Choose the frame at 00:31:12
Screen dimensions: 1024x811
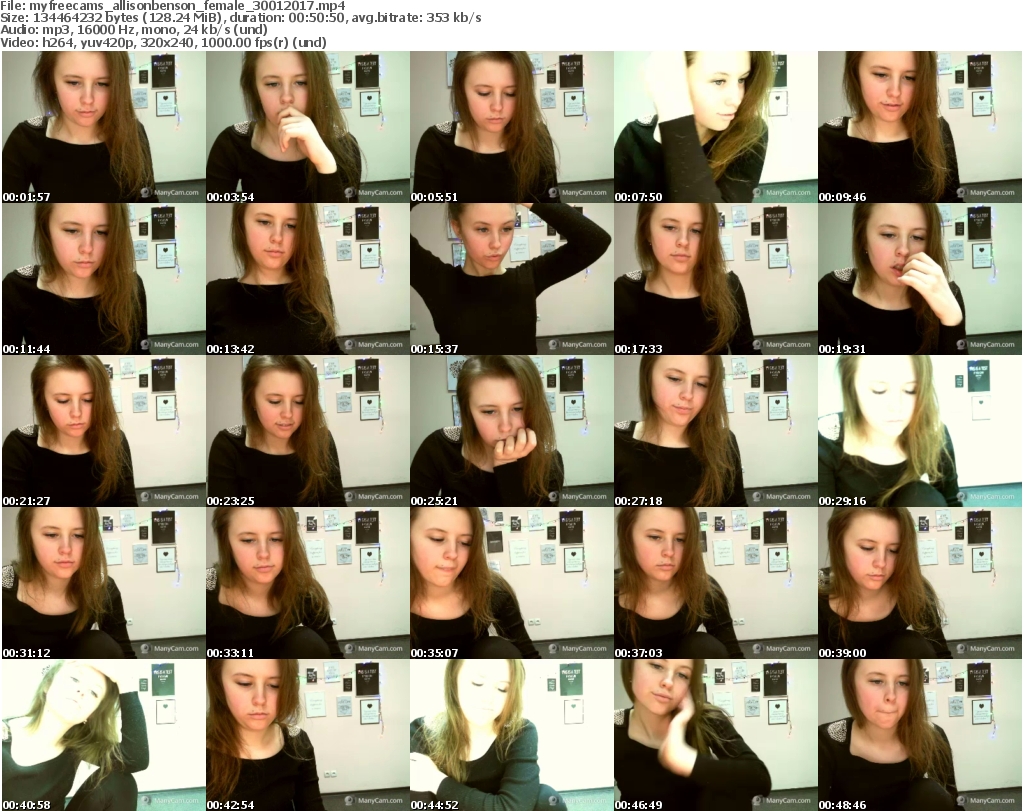click(x=104, y=583)
